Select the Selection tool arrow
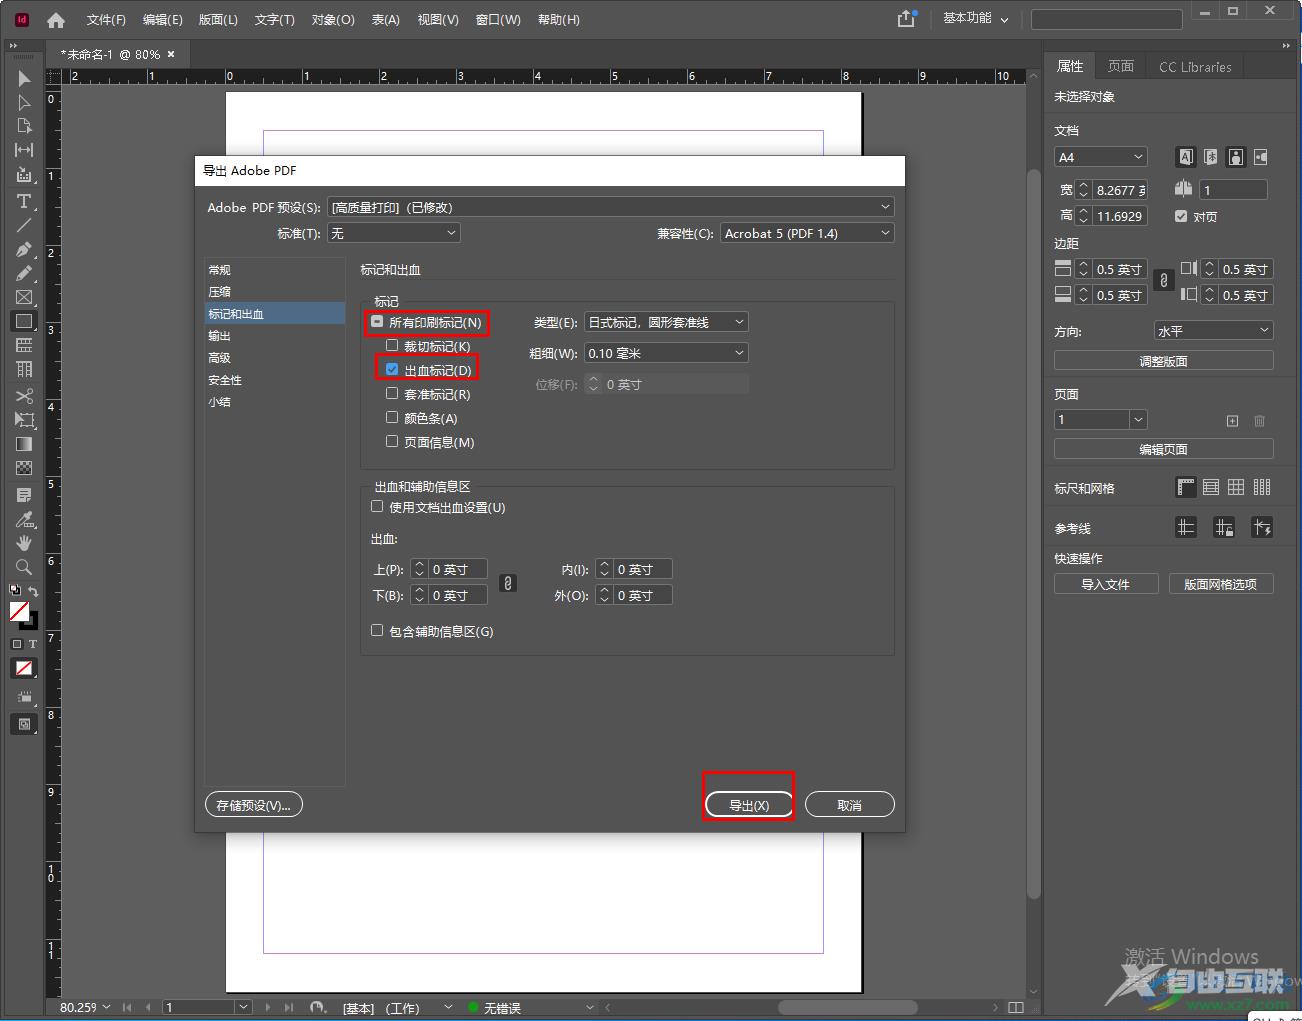Viewport: 1302px width, 1021px height. (24, 78)
